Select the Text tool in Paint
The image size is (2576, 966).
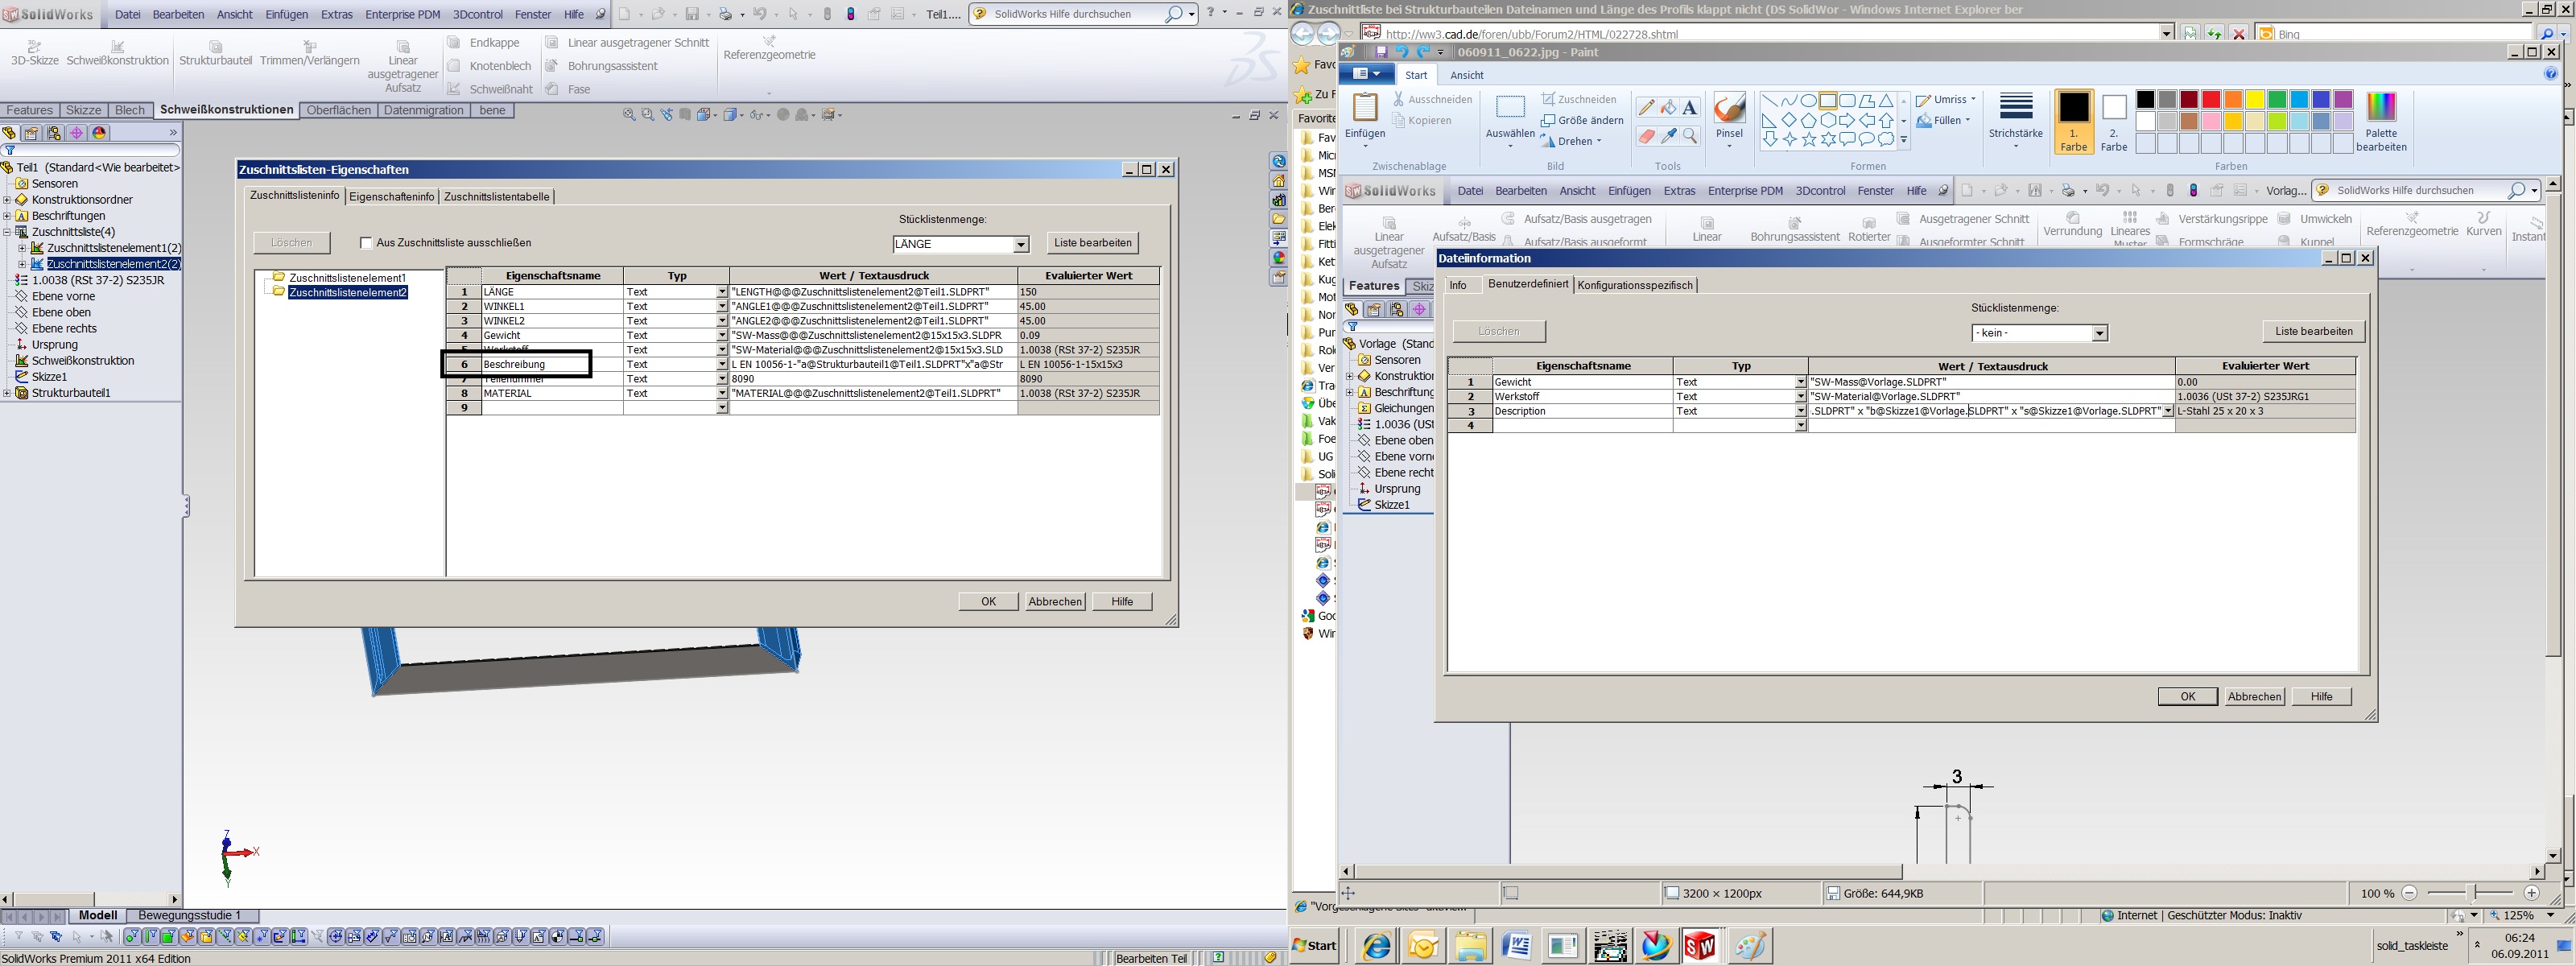[1690, 108]
